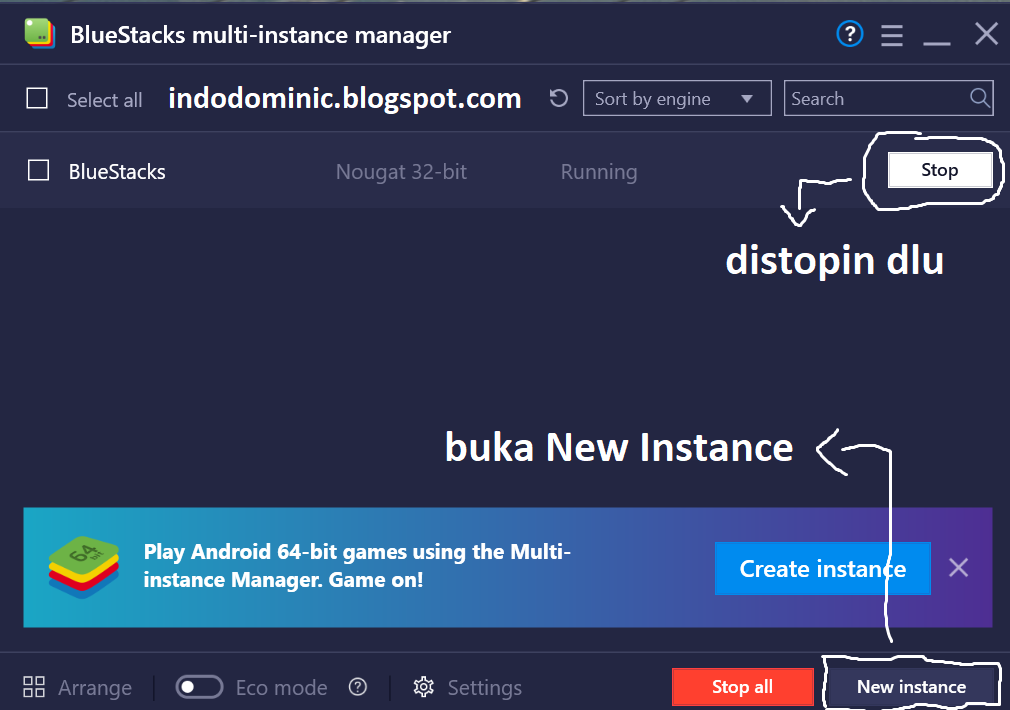Image resolution: width=1010 pixels, height=710 pixels.
Task: Click the Arrange grid icon
Action: click(x=33, y=687)
